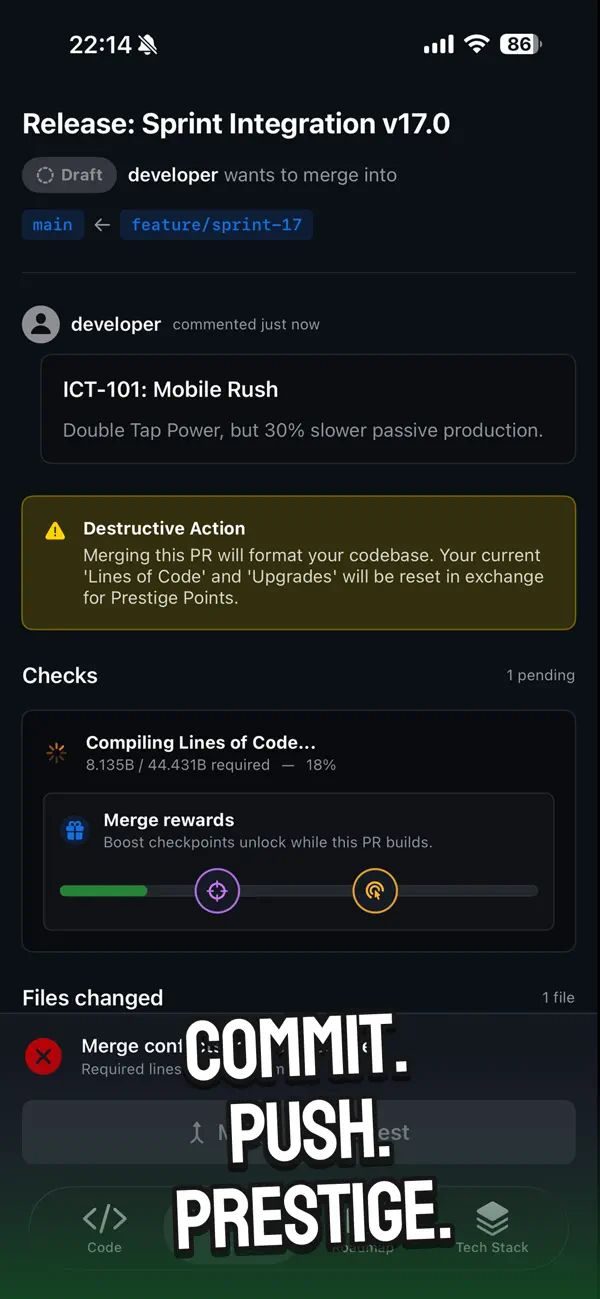Click the merge fork icon in merge button

coord(197,1132)
